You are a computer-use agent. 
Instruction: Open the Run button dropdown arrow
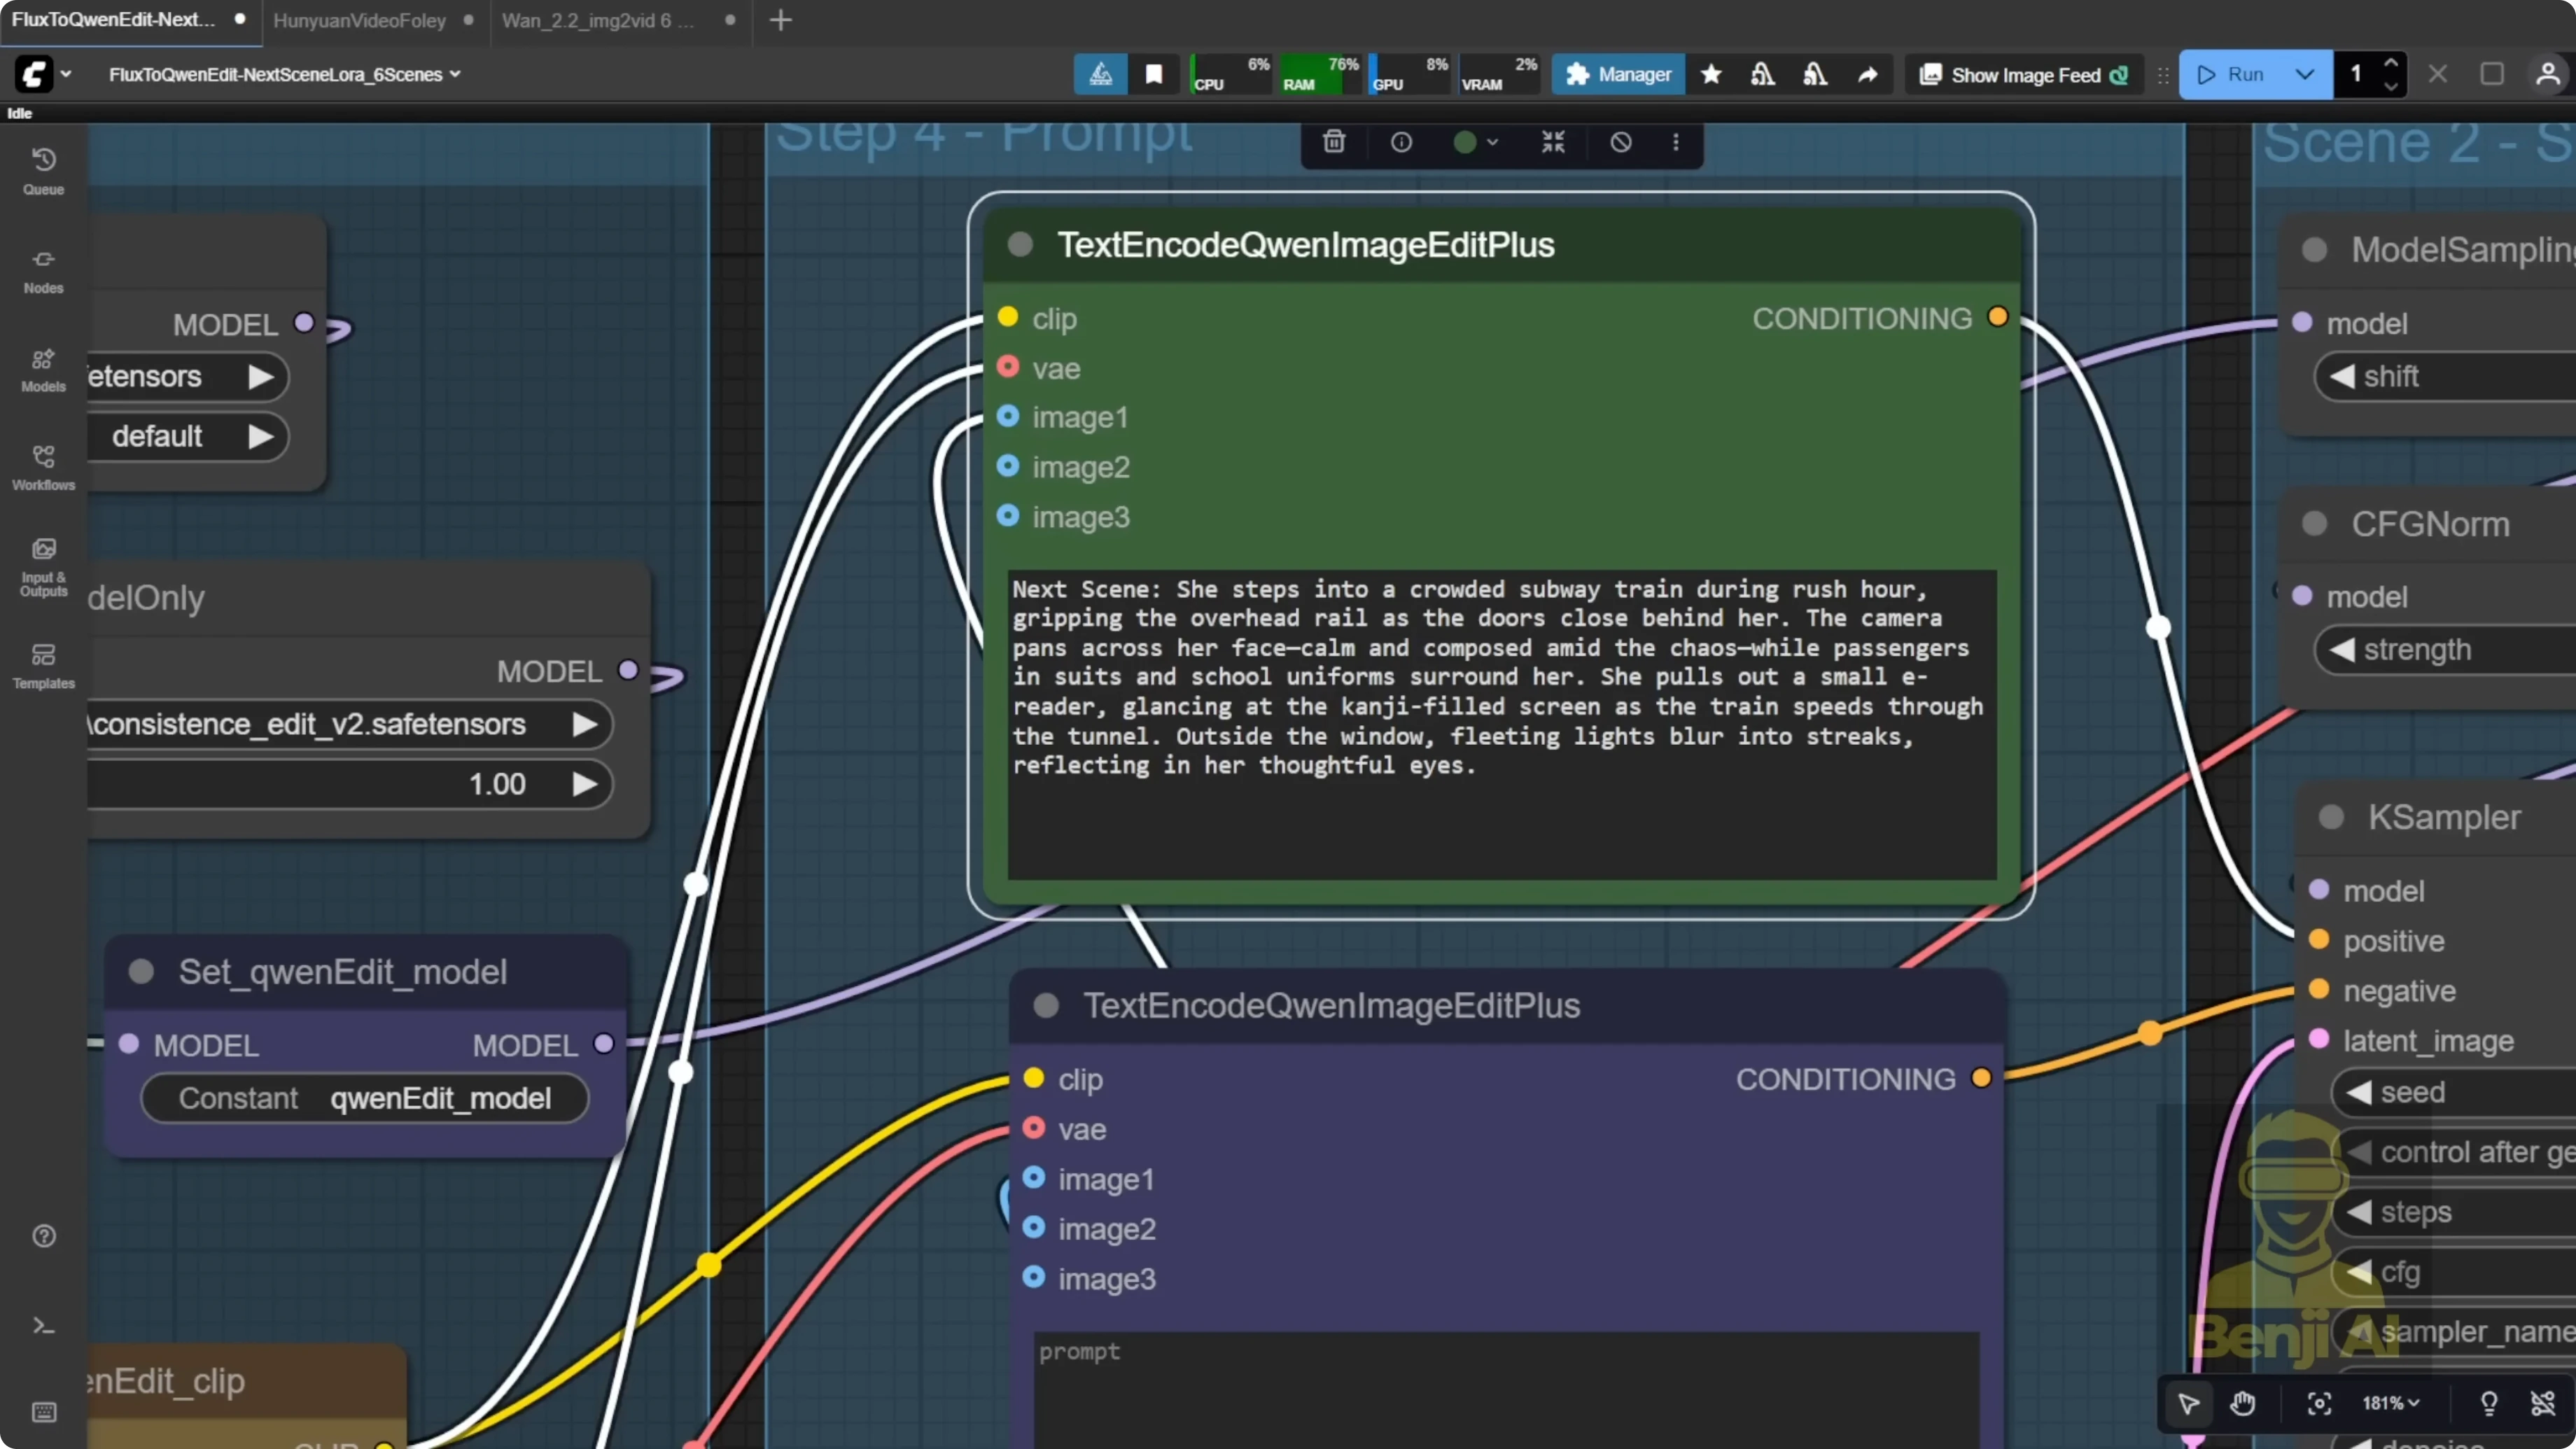pyautogui.click(x=2304, y=75)
